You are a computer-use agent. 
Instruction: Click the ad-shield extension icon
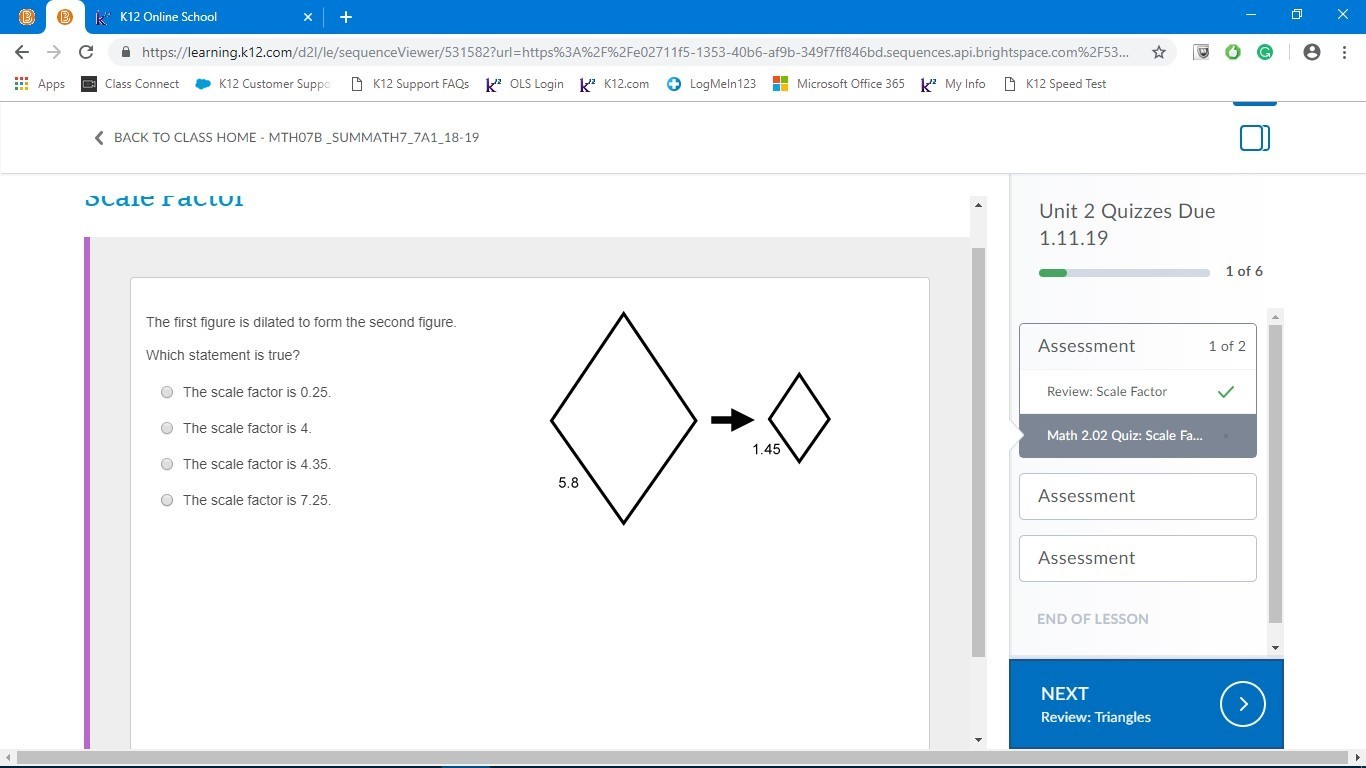(x=1202, y=52)
